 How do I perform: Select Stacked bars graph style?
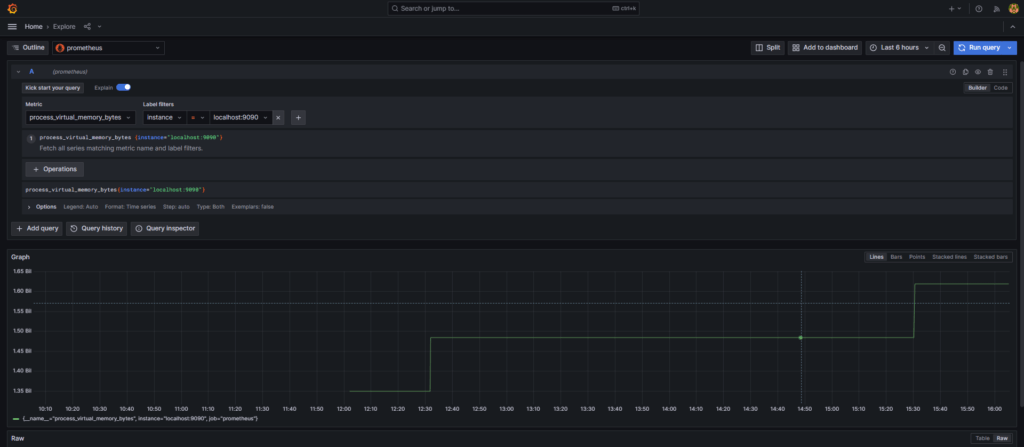[991, 257]
